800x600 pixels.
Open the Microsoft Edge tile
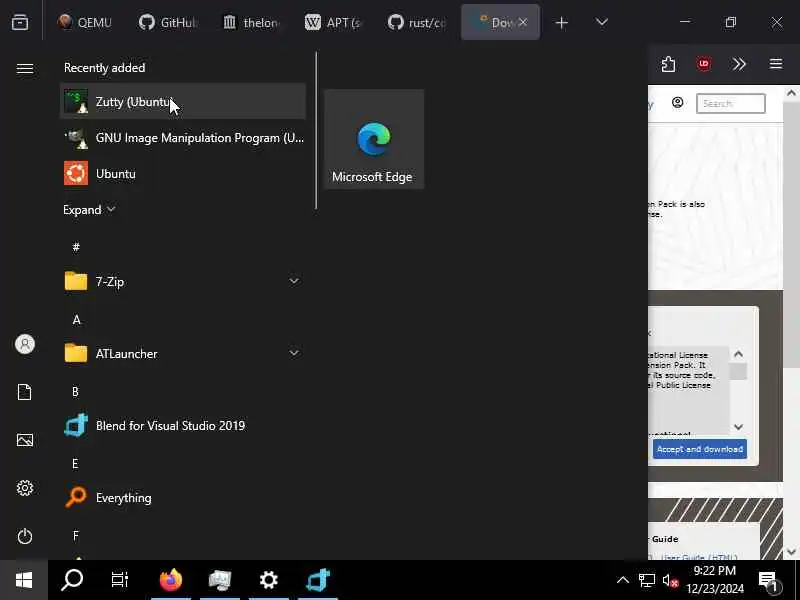[374, 139]
